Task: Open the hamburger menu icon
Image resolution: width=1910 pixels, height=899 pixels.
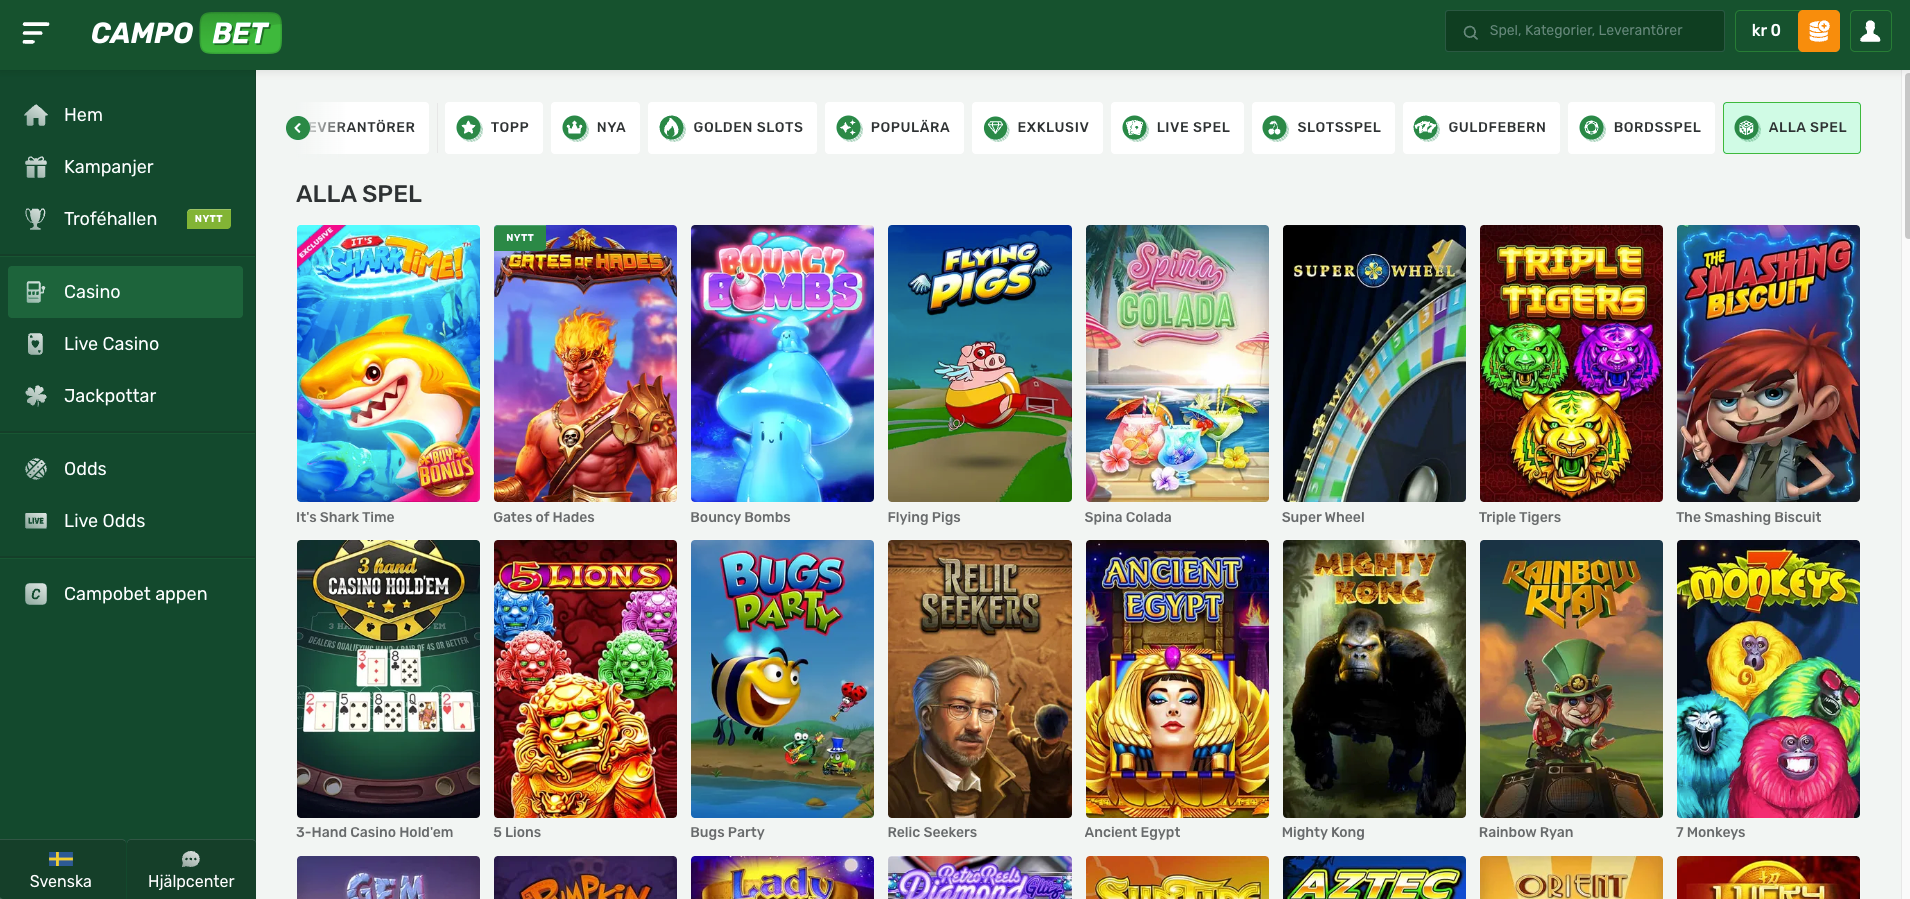Action: 35,33
